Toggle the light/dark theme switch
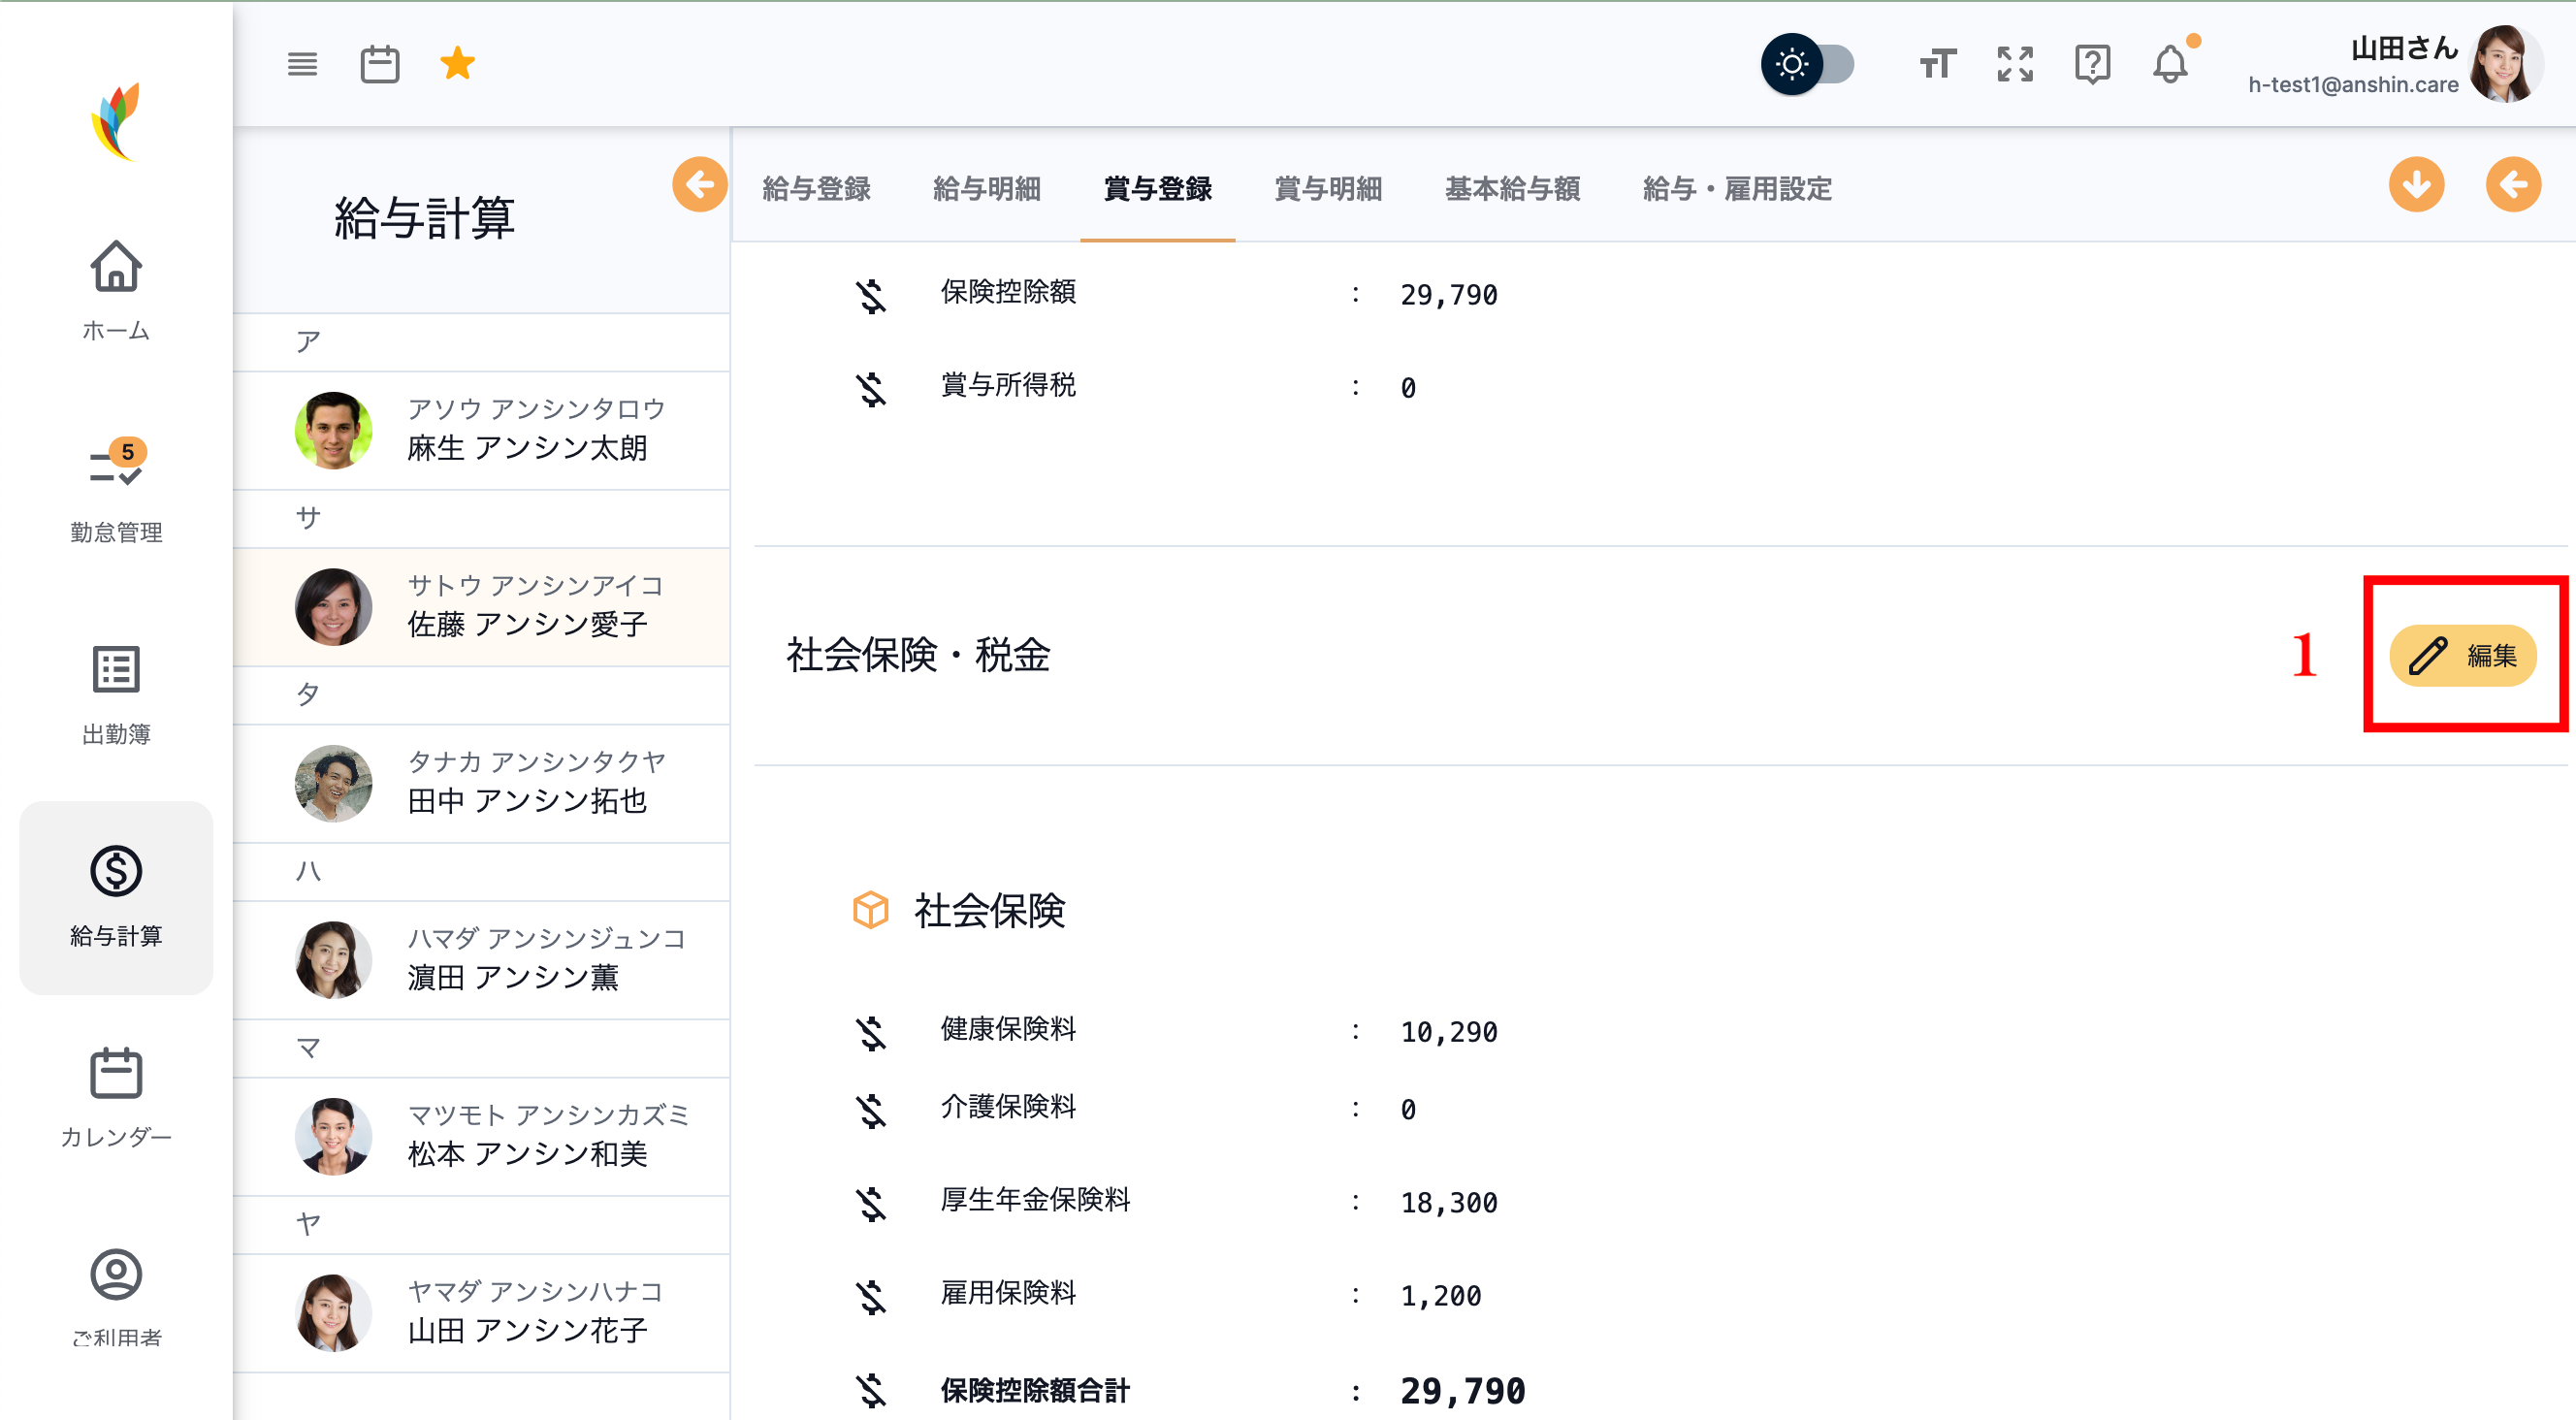This screenshot has height=1420, width=2576. point(1808,65)
